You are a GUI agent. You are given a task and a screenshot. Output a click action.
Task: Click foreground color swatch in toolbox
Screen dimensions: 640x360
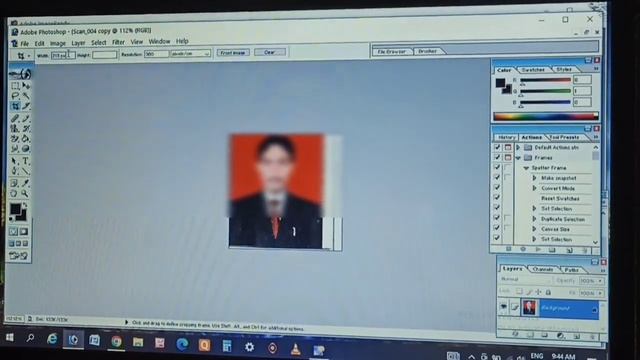pyautogui.click(x=15, y=209)
